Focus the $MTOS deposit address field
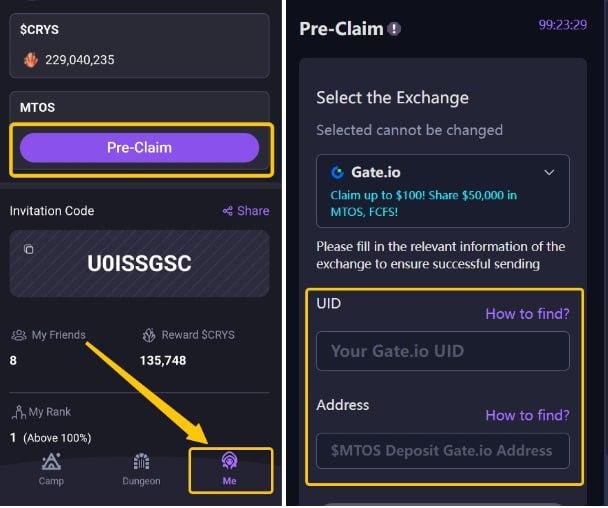This screenshot has height=508, width=608. point(442,451)
